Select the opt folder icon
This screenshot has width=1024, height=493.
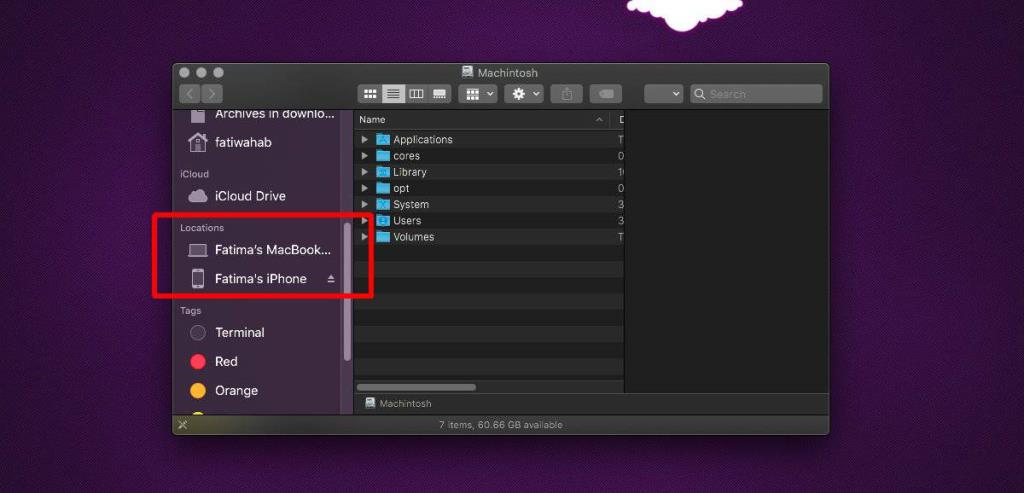tap(383, 188)
